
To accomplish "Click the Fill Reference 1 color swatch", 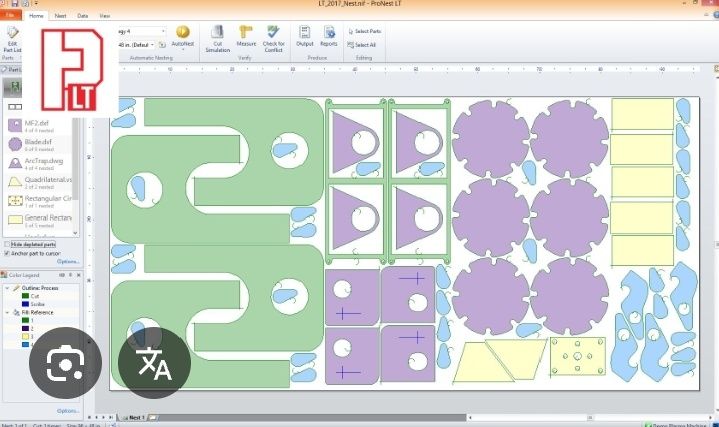I will (x=25, y=321).
